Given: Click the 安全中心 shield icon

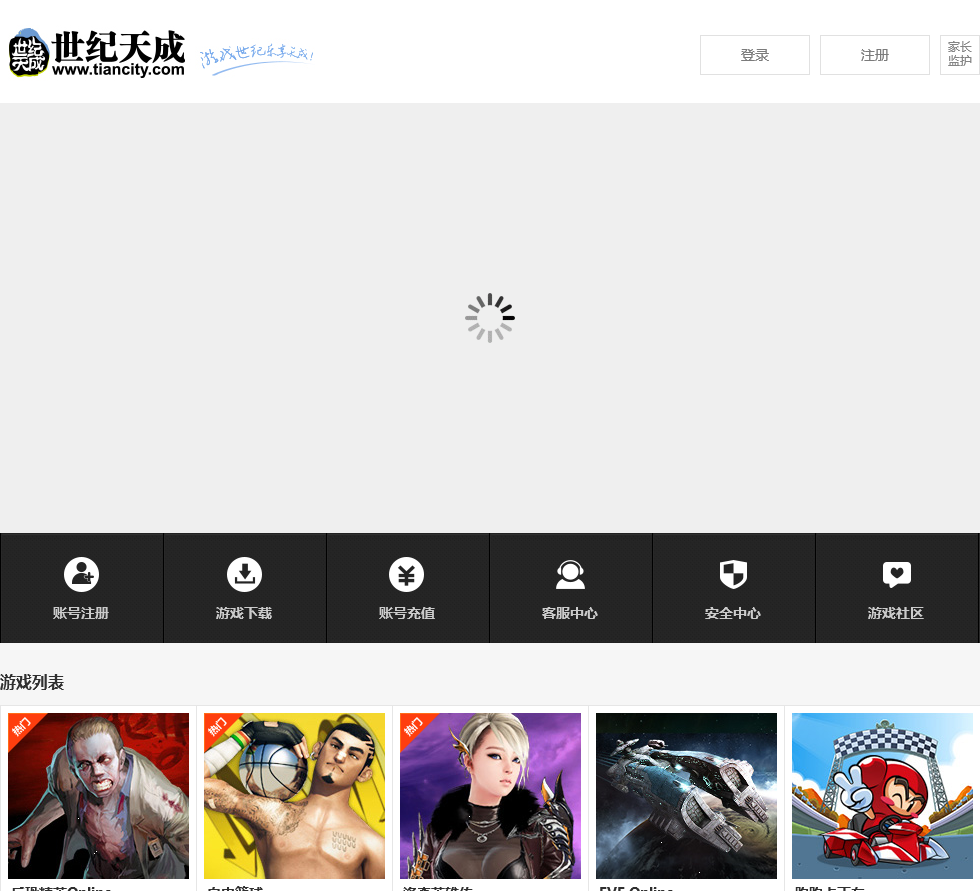Looking at the screenshot, I should coord(733,574).
